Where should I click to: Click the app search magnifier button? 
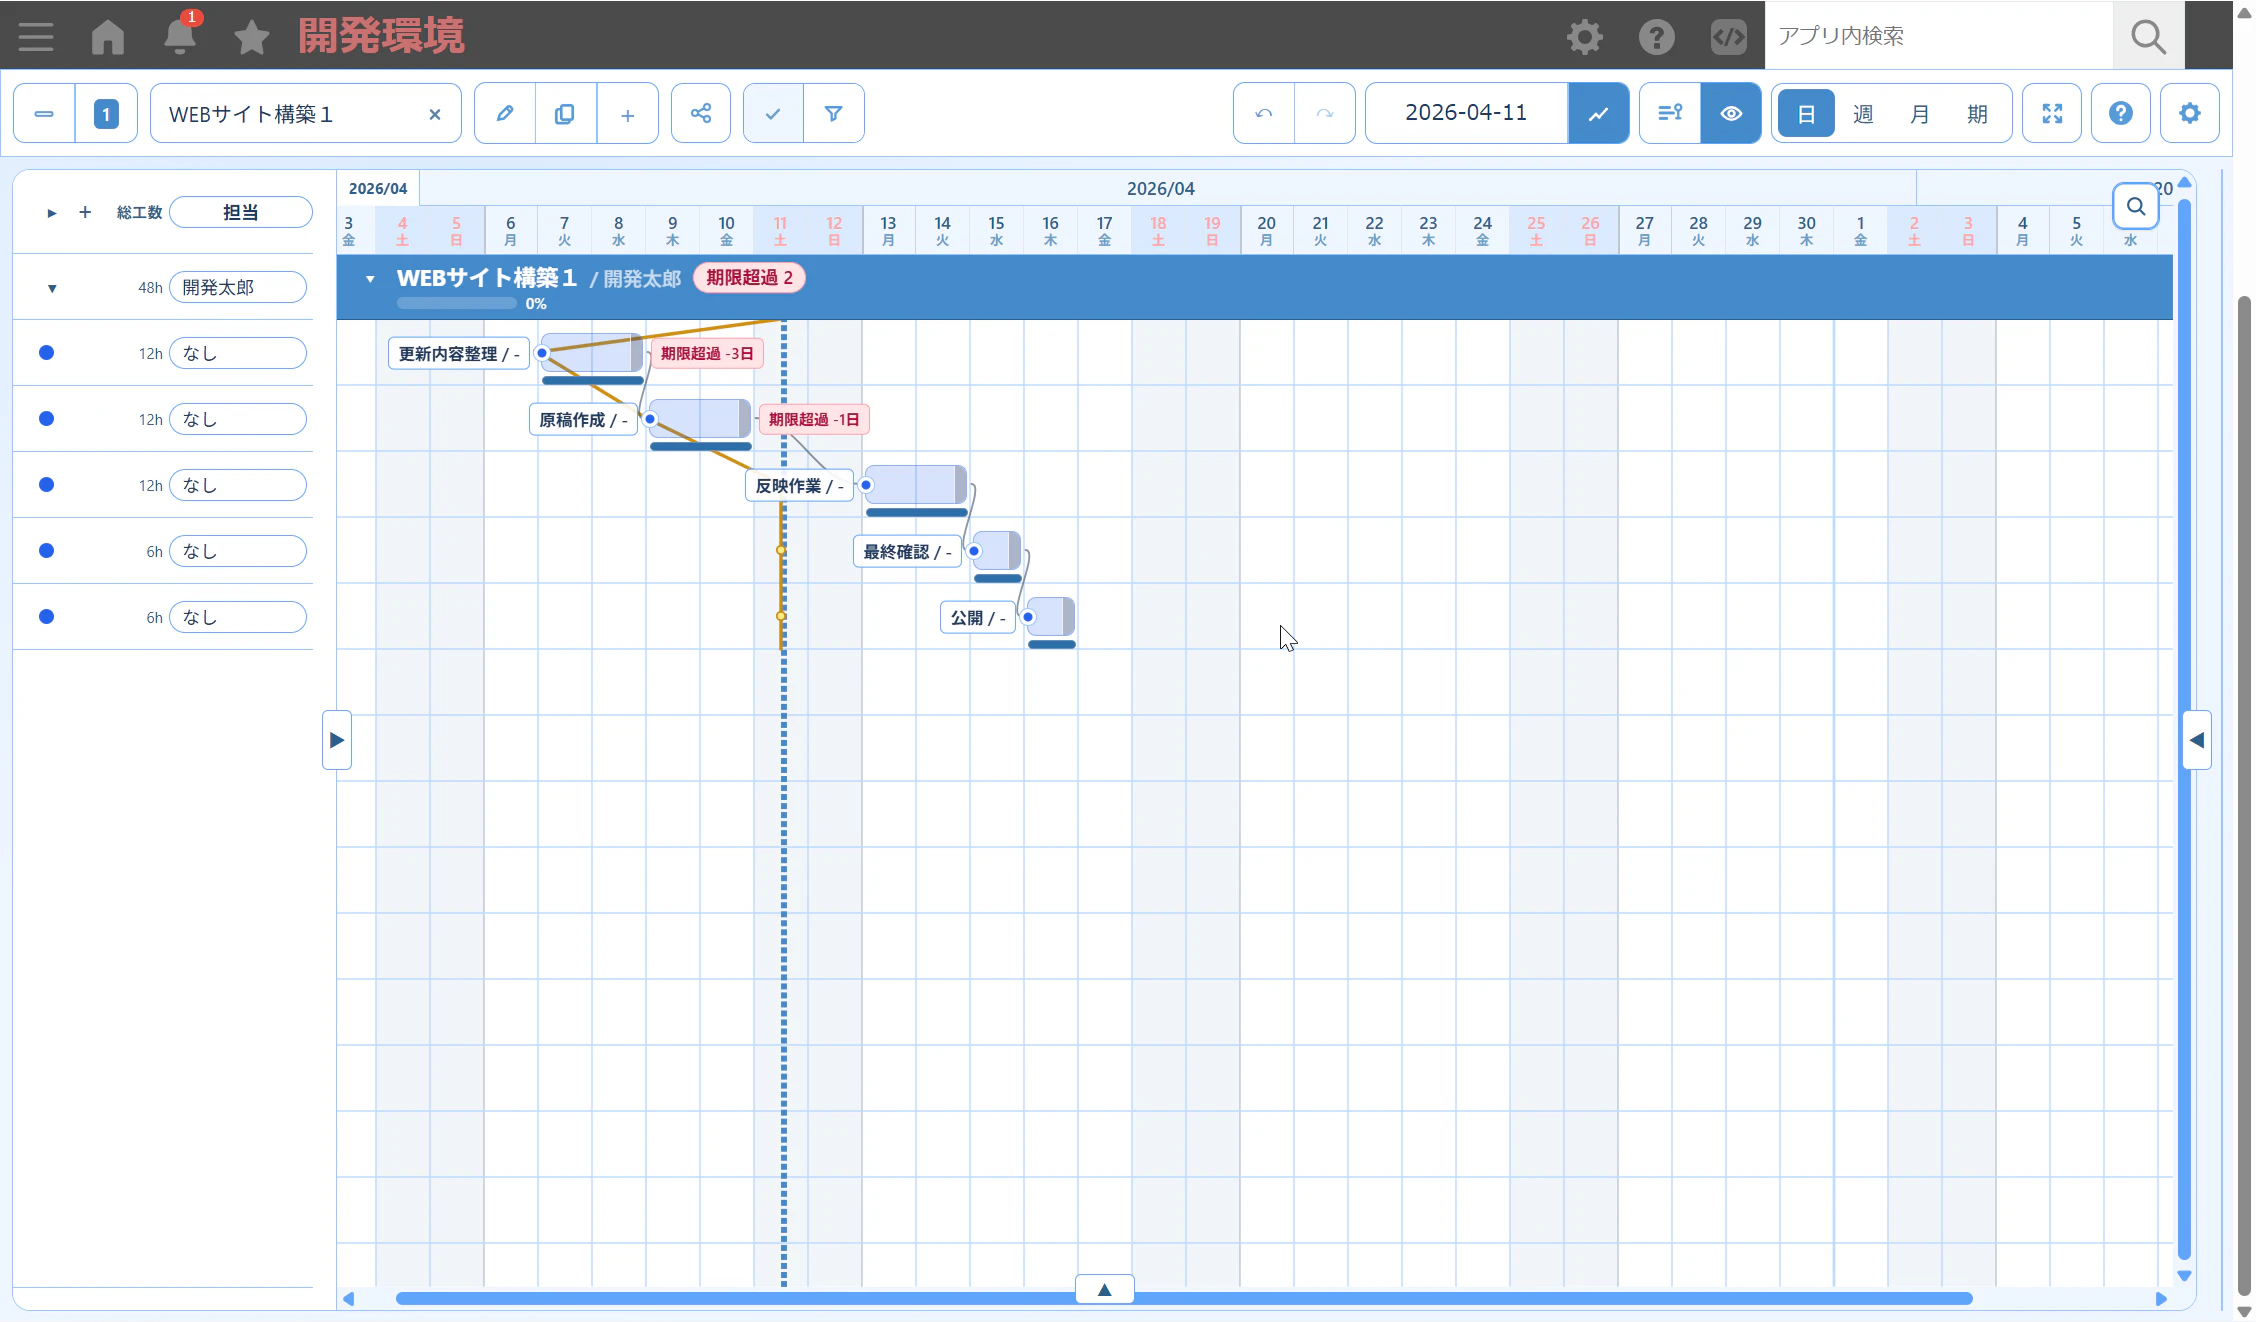[2148, 37]
